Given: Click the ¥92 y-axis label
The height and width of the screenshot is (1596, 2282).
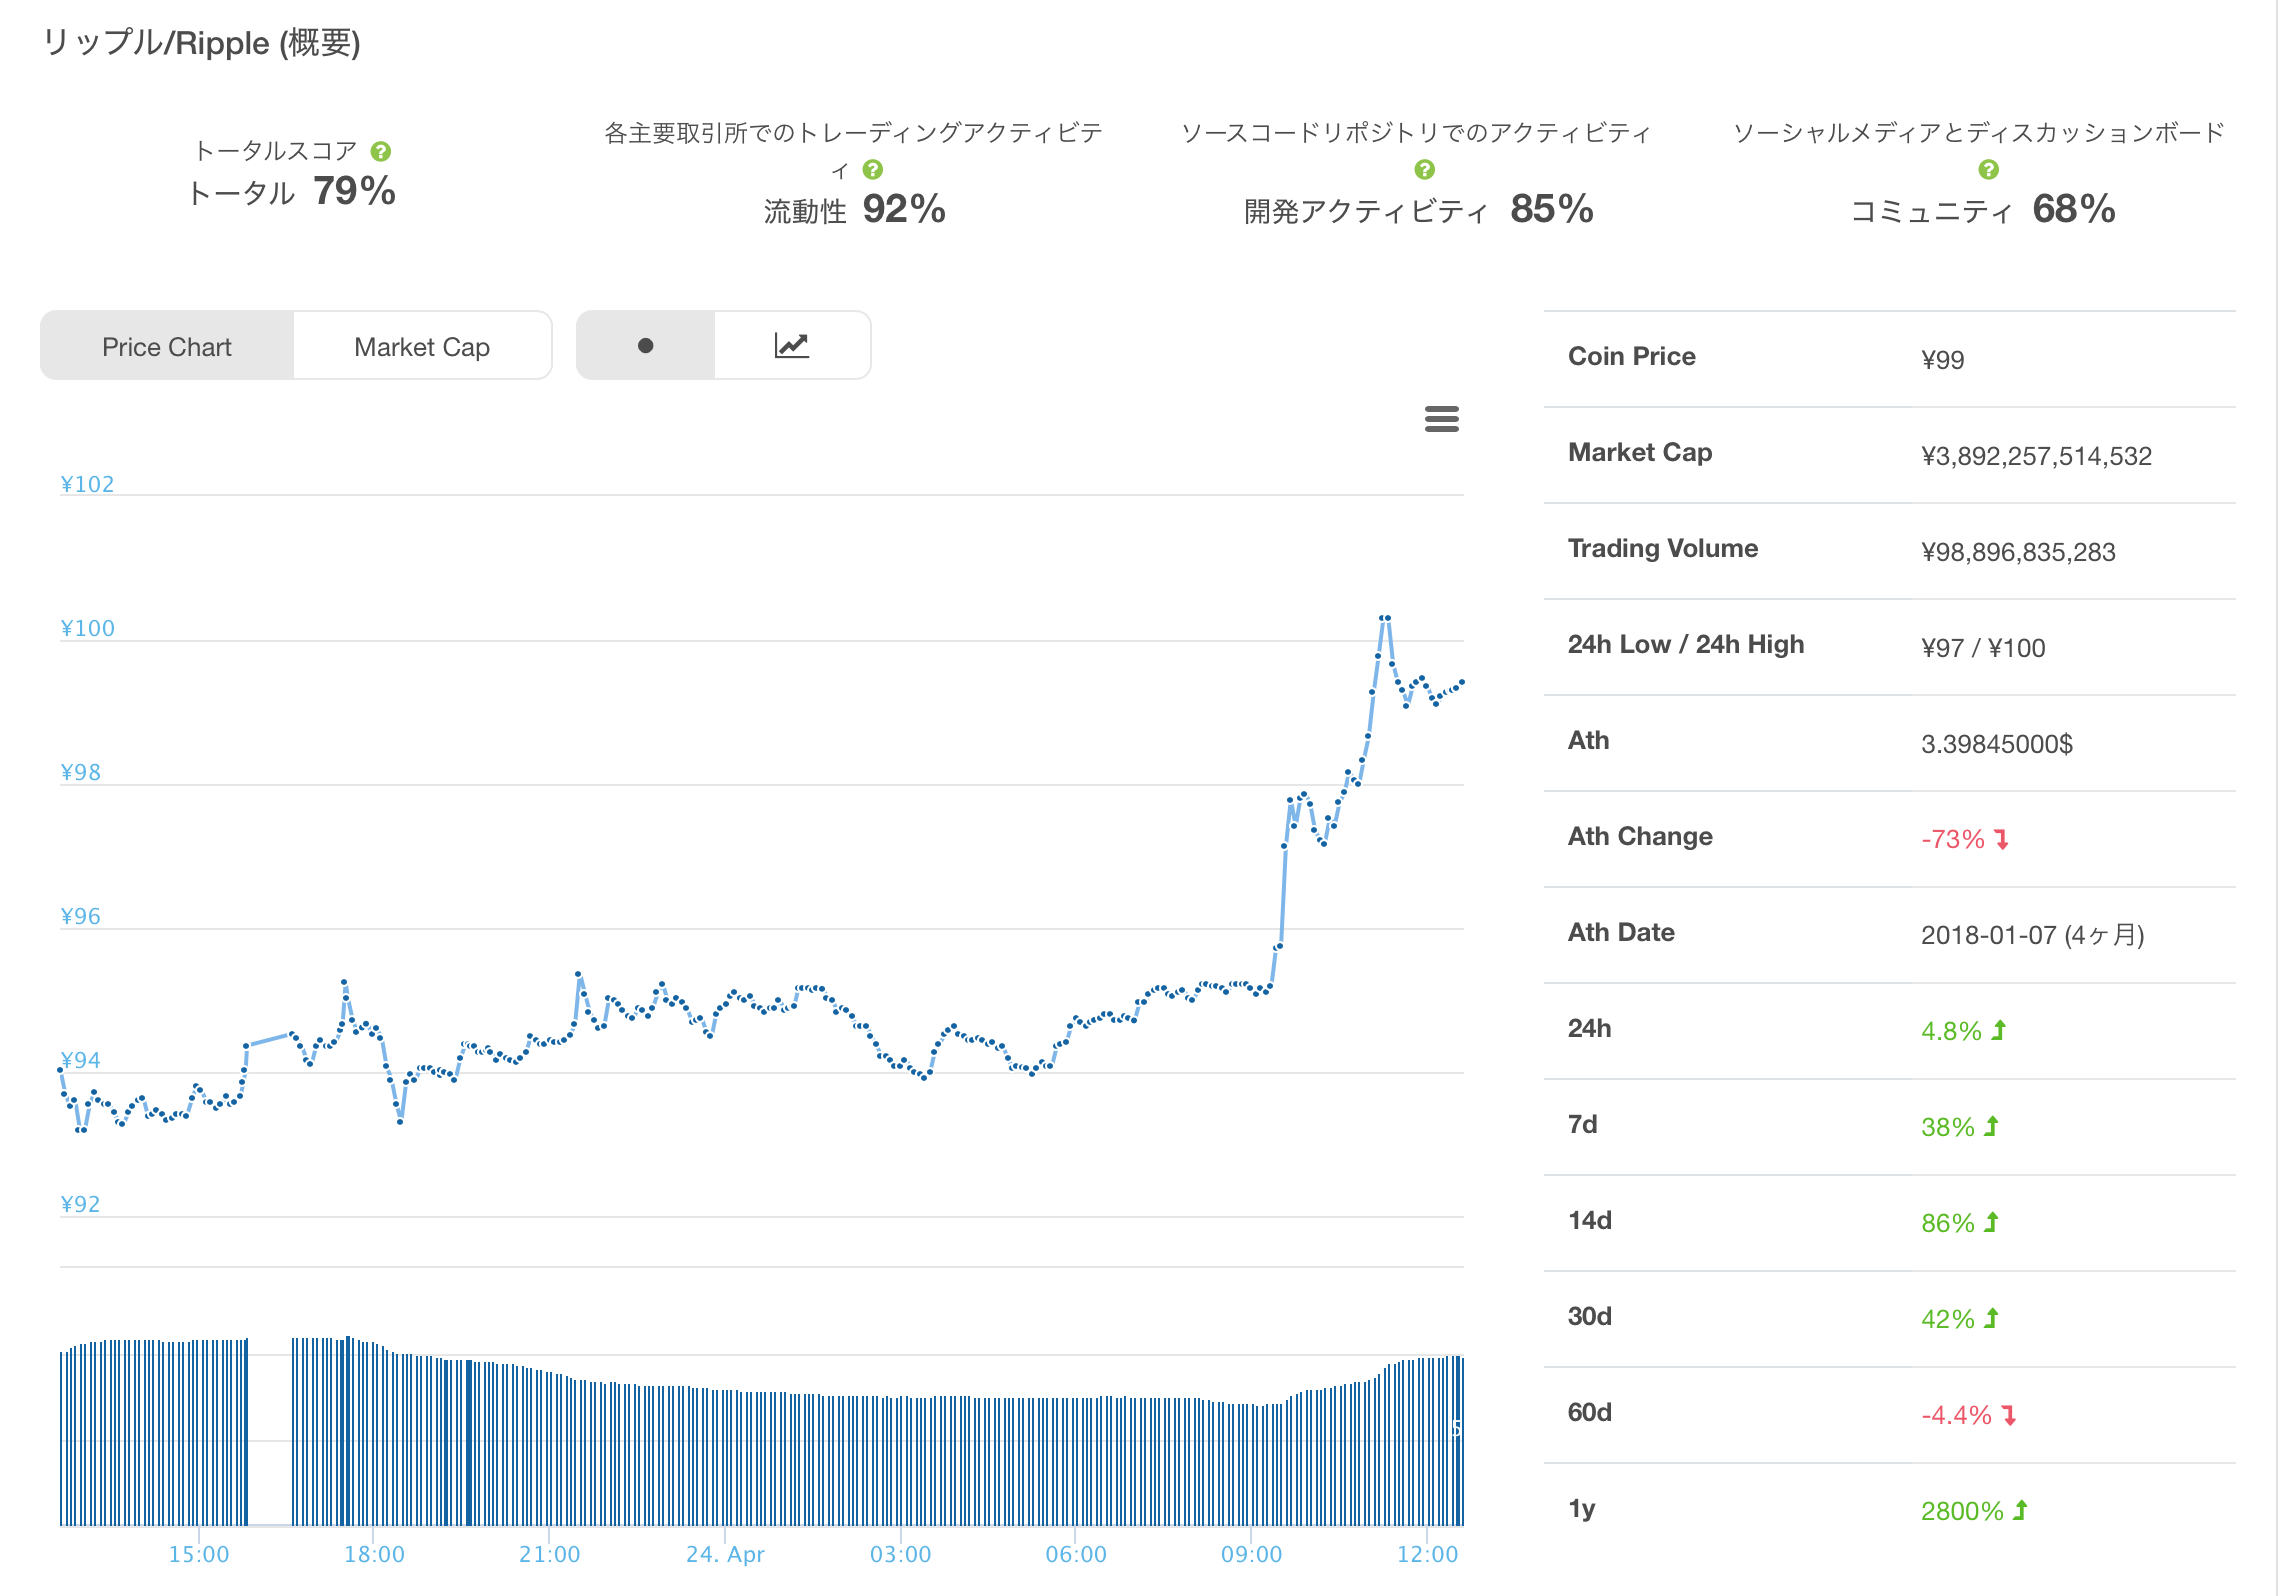Looking at the screenshot, I should point(80,1204).
